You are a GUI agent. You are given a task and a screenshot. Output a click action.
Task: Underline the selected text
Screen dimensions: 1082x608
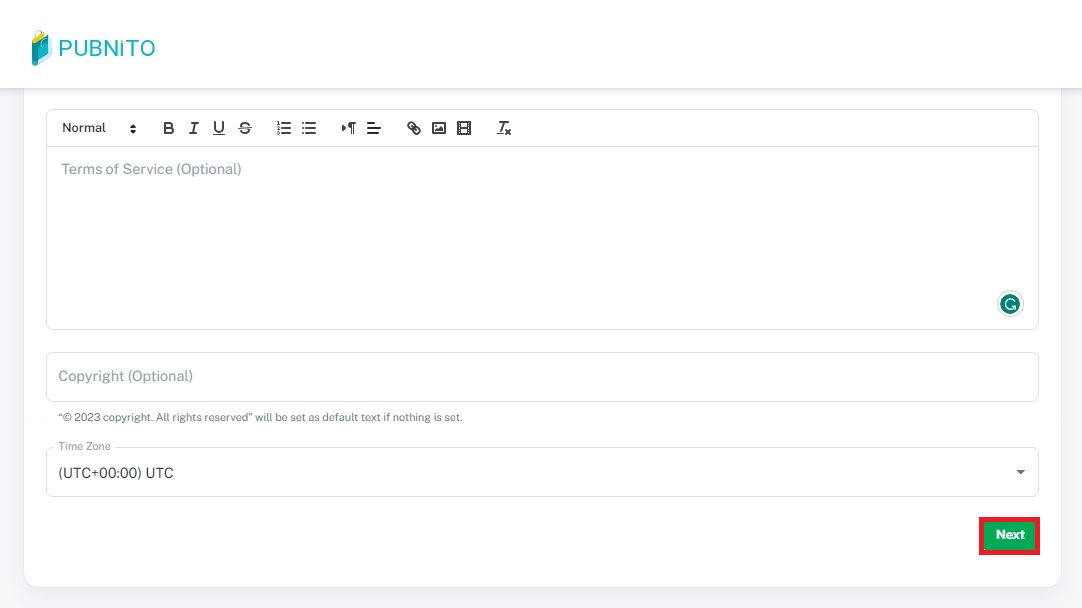tap(219, 128)
